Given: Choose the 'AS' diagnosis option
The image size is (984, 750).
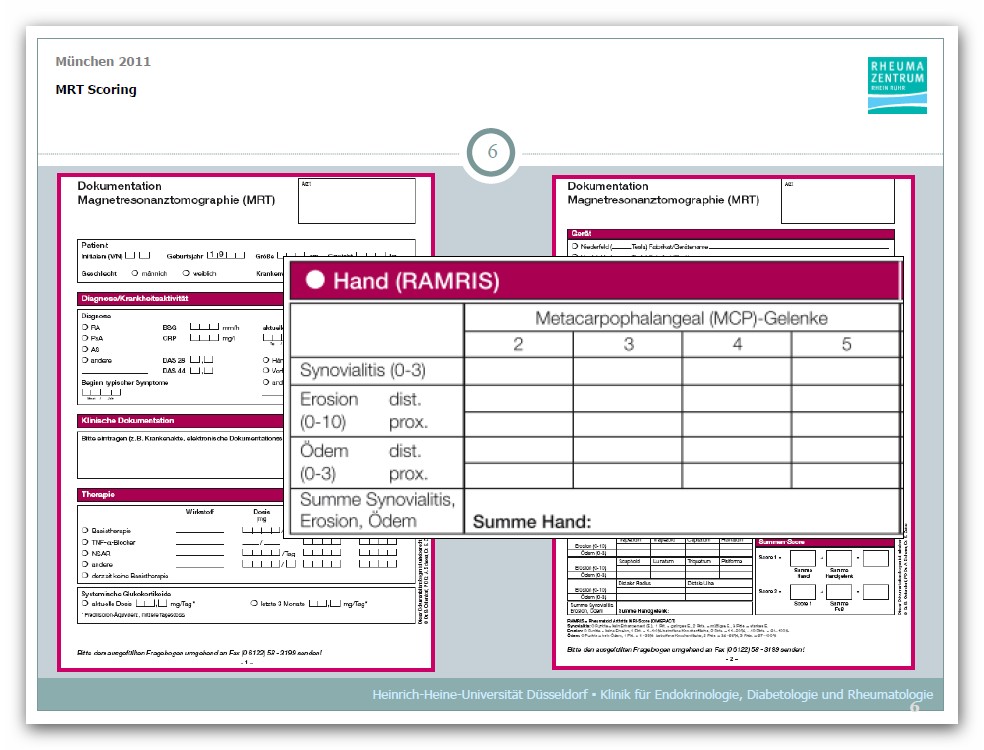Looking at the screenshot, I should pyautogui.click(x=85, y=349).
